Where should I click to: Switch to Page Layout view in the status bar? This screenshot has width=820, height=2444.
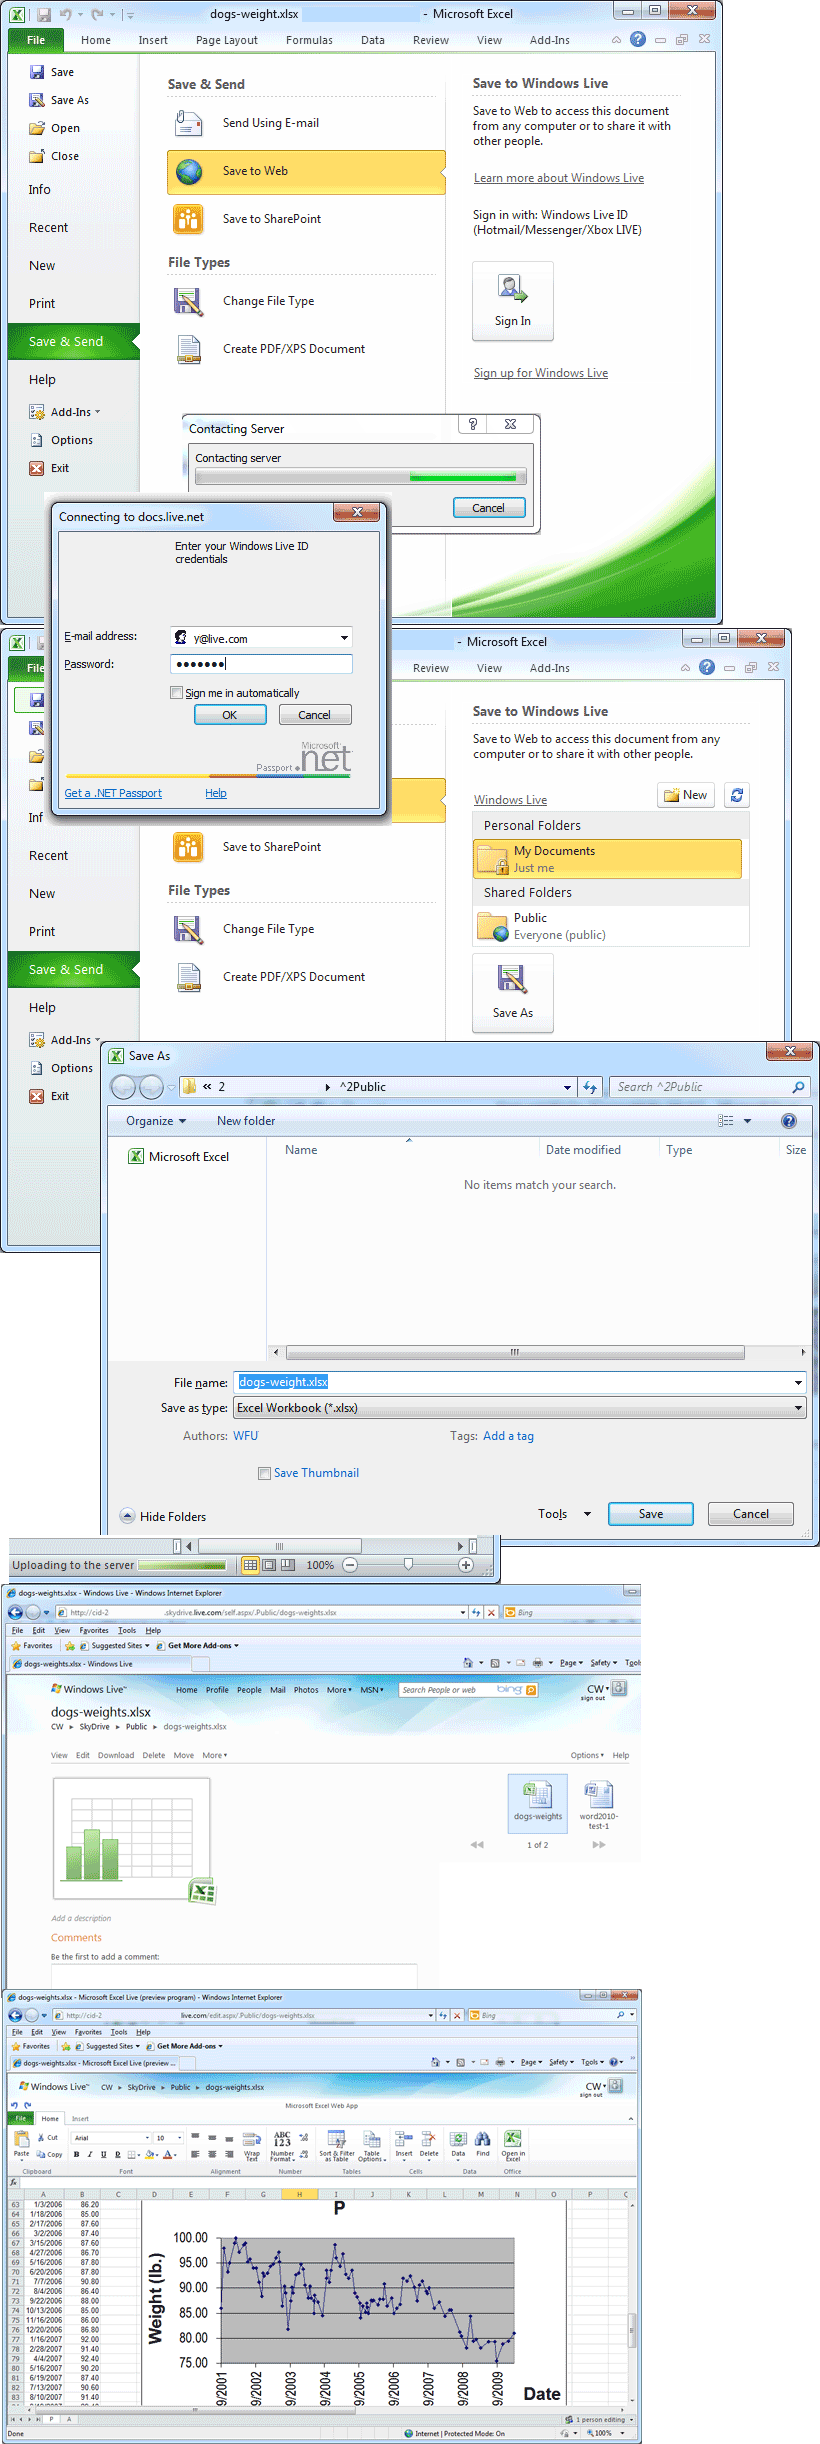[269, 1565]
